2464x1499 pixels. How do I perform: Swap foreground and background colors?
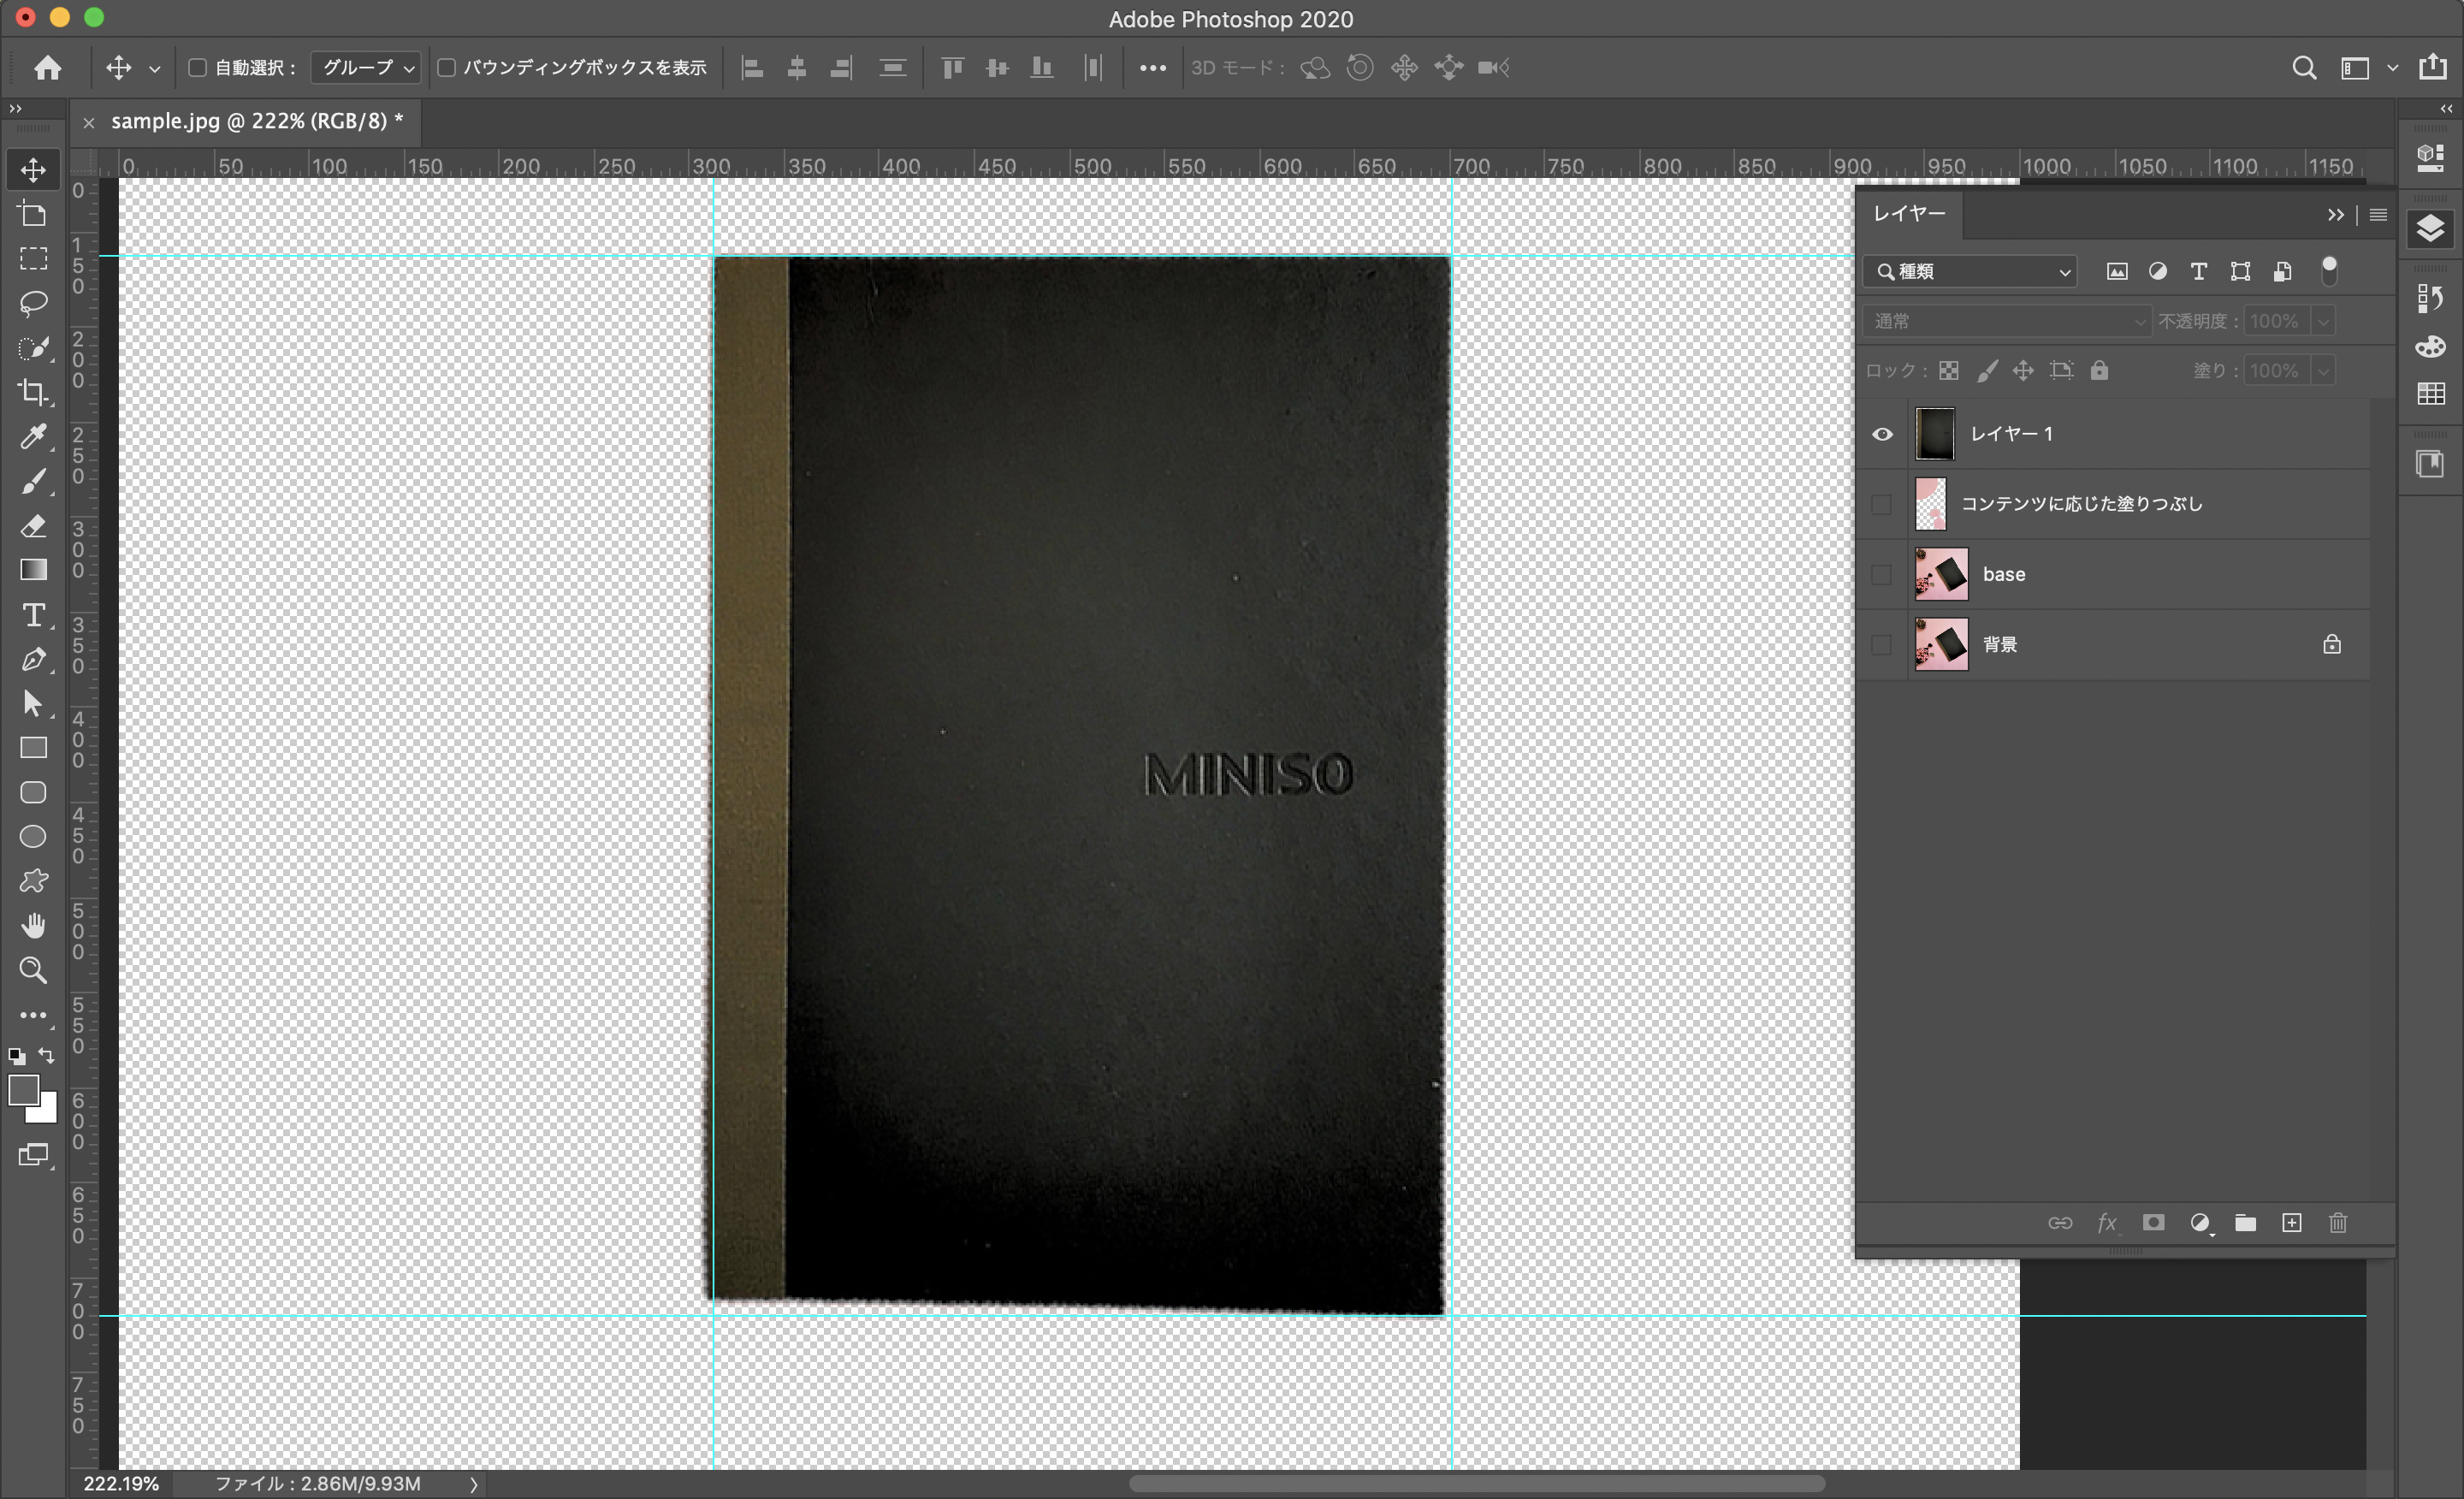(x=47, y=1056)
